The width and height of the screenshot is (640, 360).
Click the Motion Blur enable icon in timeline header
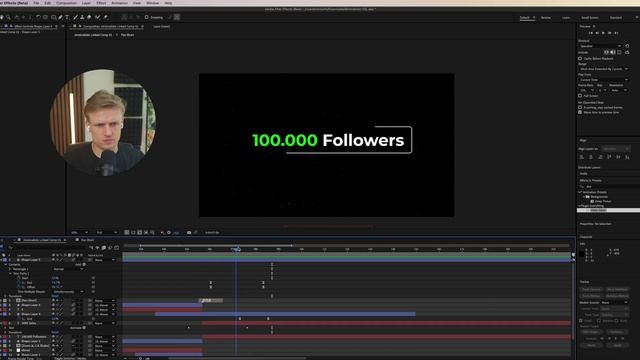[x=110, y=248]
